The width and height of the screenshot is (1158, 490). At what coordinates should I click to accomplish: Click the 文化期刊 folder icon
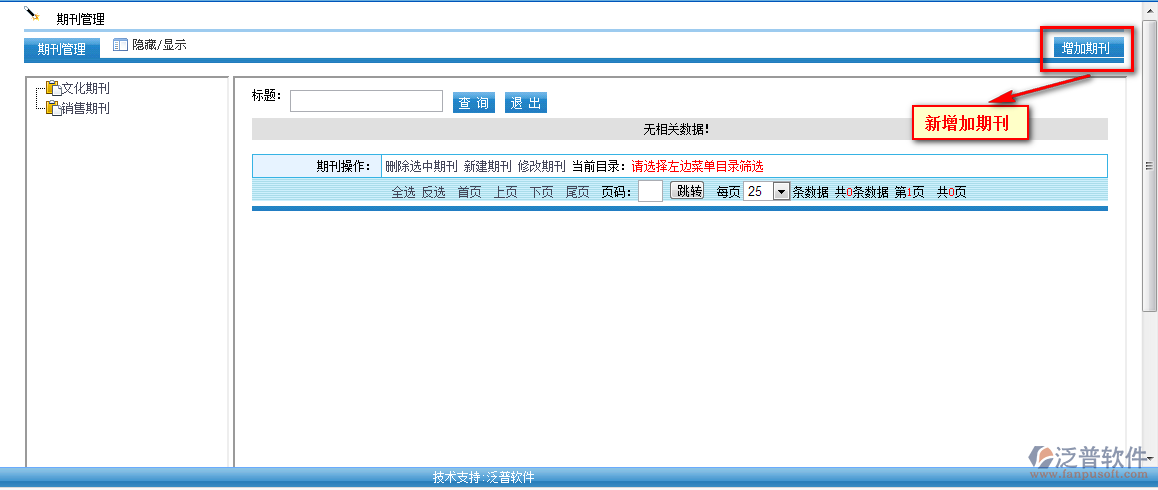tap(54, 88)
